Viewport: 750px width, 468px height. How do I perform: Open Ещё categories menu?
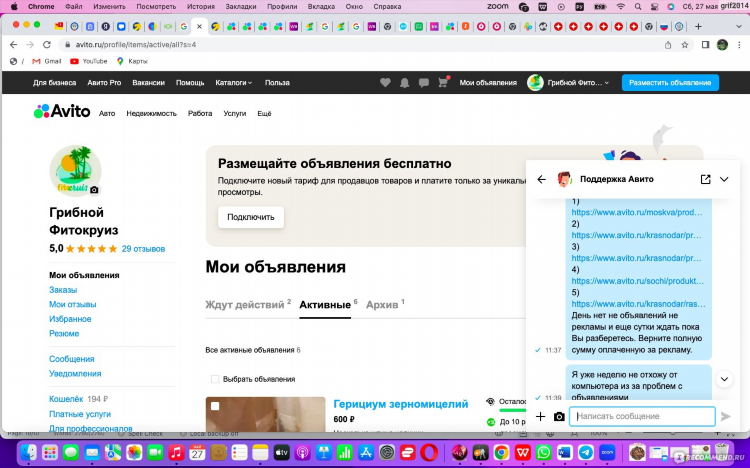(x=264, y=113)
